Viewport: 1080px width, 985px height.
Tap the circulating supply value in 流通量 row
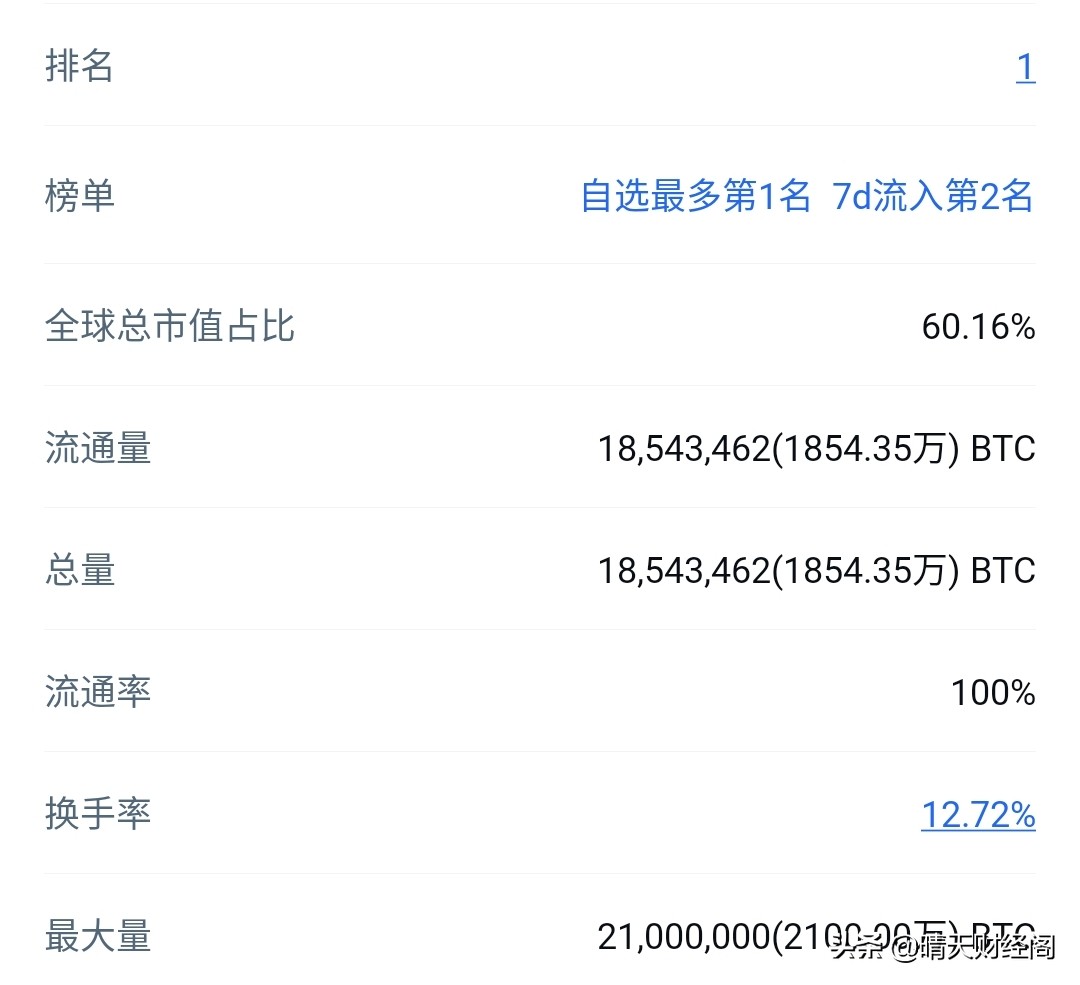pyautogui.click(x=778, y=449)
